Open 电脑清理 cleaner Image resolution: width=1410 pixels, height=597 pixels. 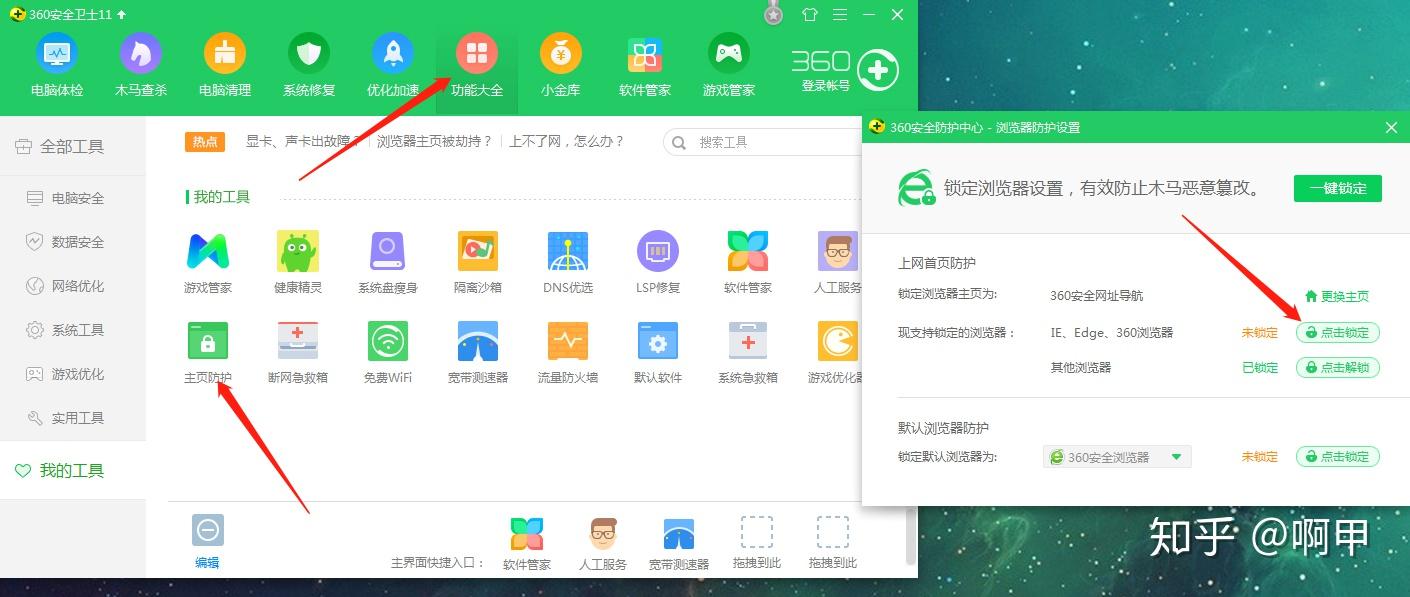coord(225,65)
